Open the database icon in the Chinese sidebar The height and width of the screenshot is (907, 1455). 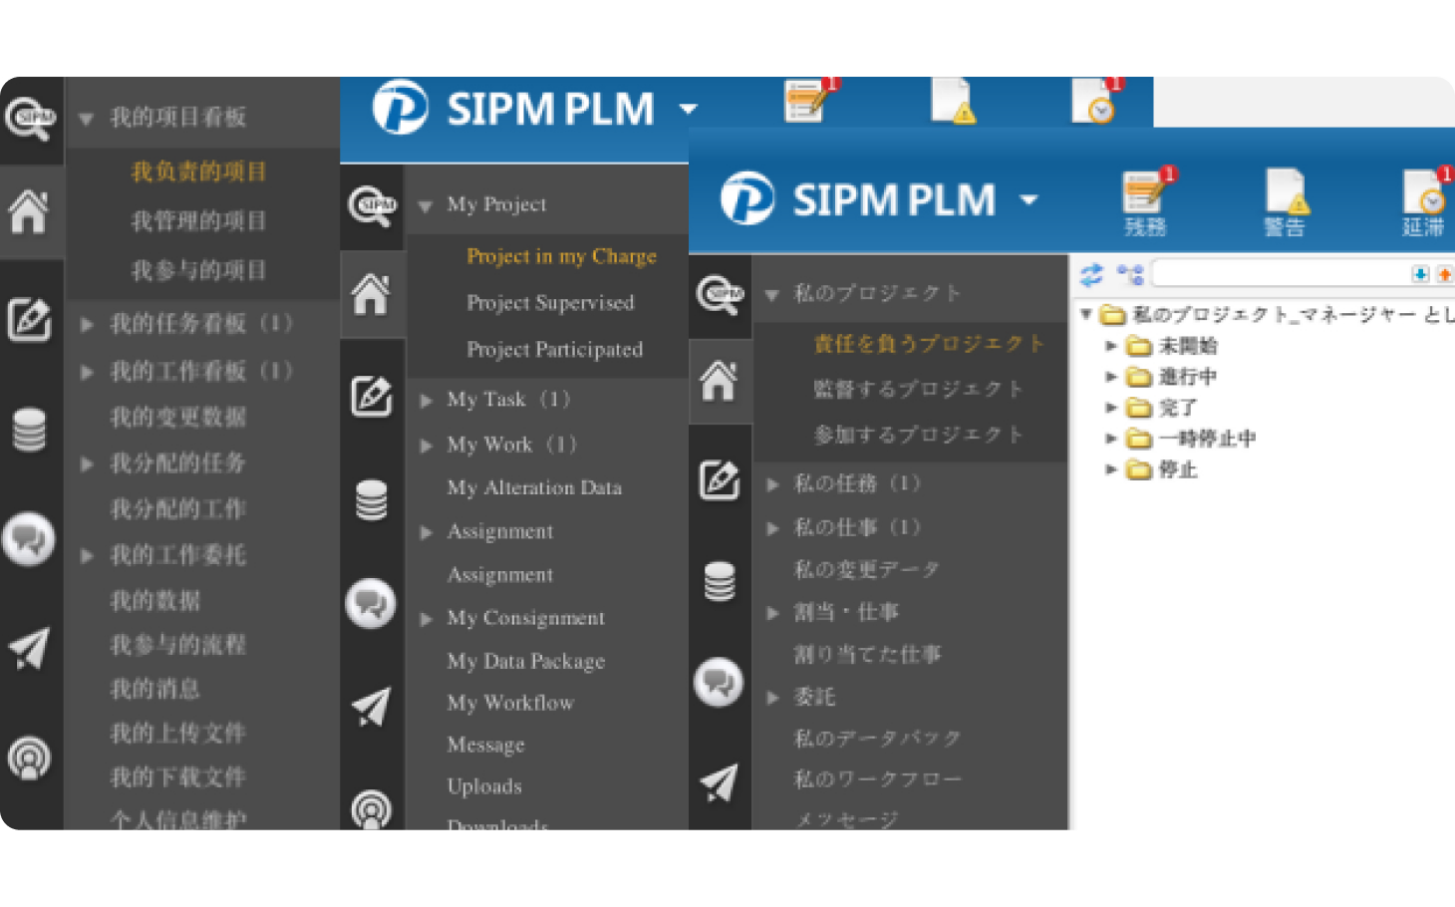[x=29, y=430]
